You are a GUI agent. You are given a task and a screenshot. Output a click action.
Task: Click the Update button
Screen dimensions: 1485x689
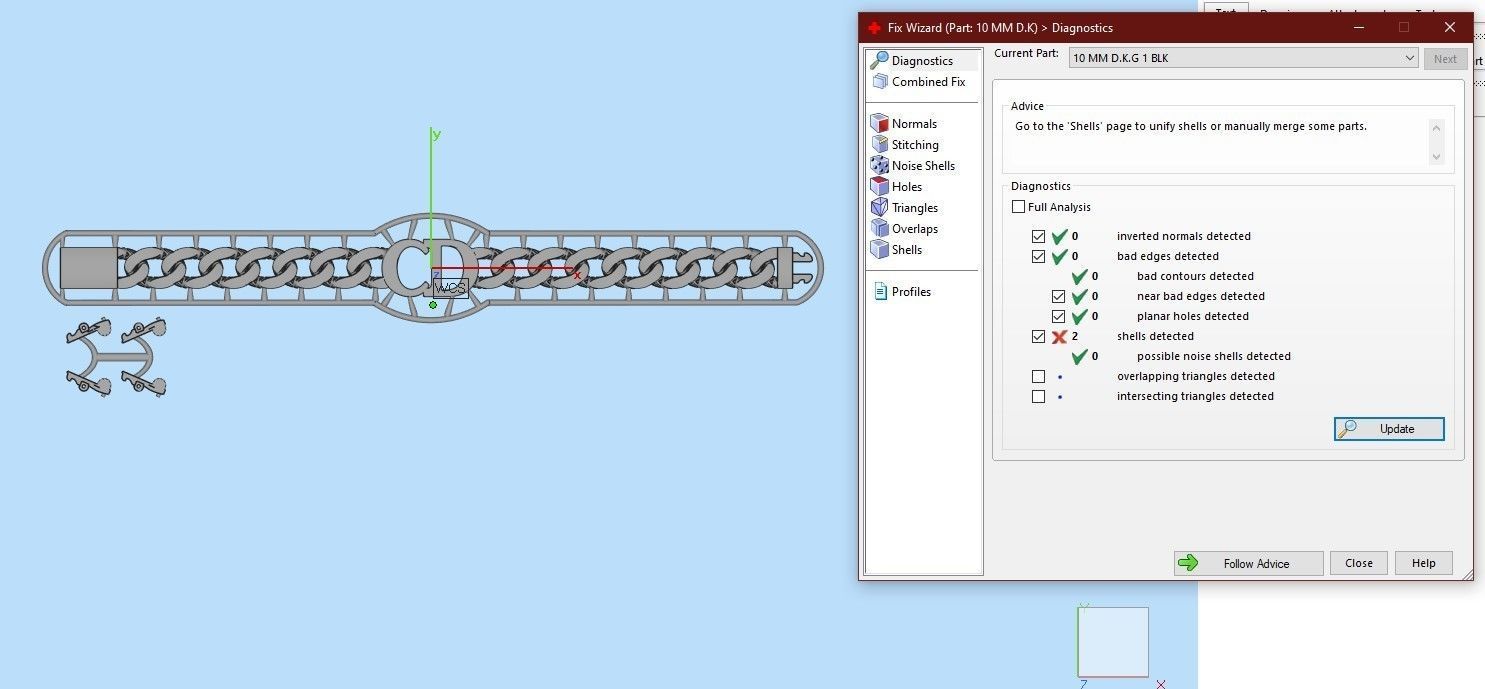(1389, 429)
